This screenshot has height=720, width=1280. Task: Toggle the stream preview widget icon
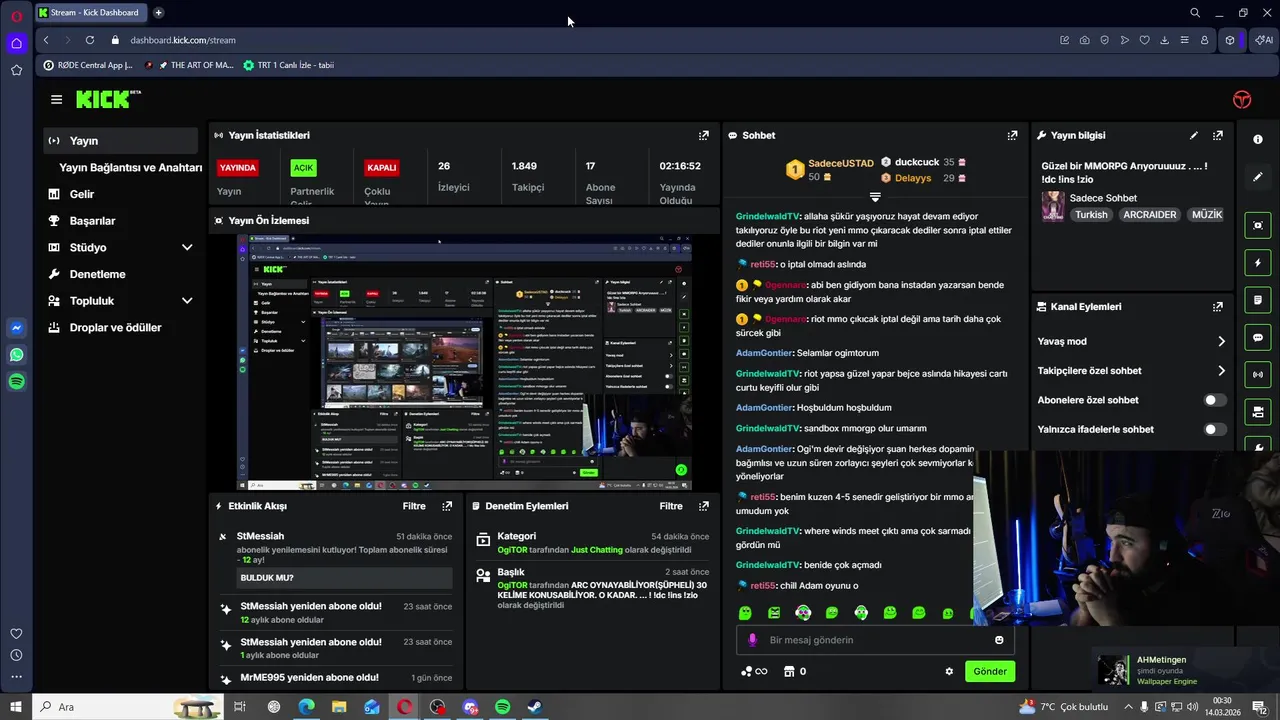pos(1258,226)
